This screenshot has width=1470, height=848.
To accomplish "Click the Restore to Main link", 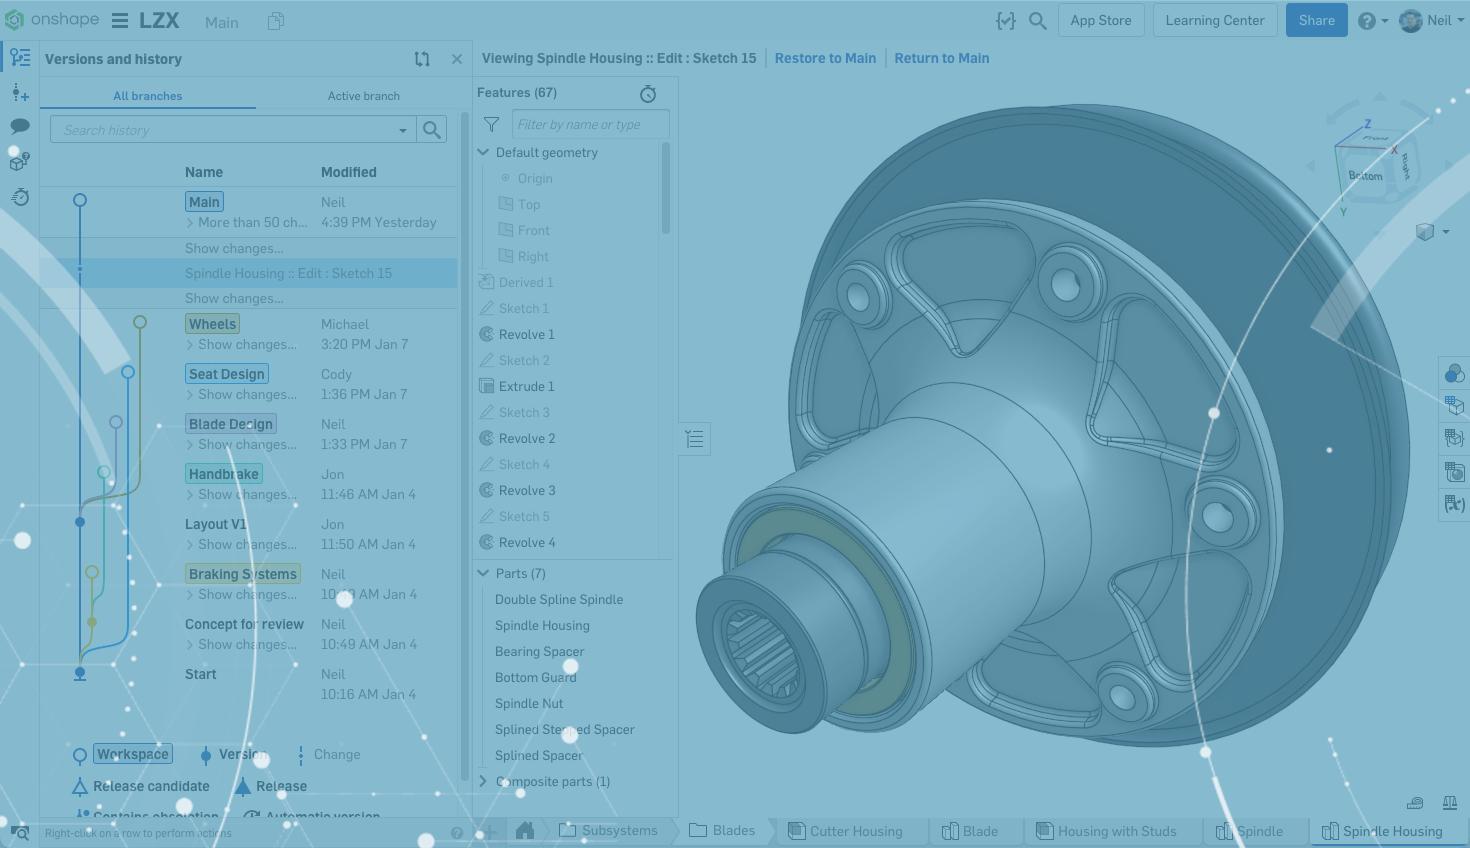I will tap(825, 58).
